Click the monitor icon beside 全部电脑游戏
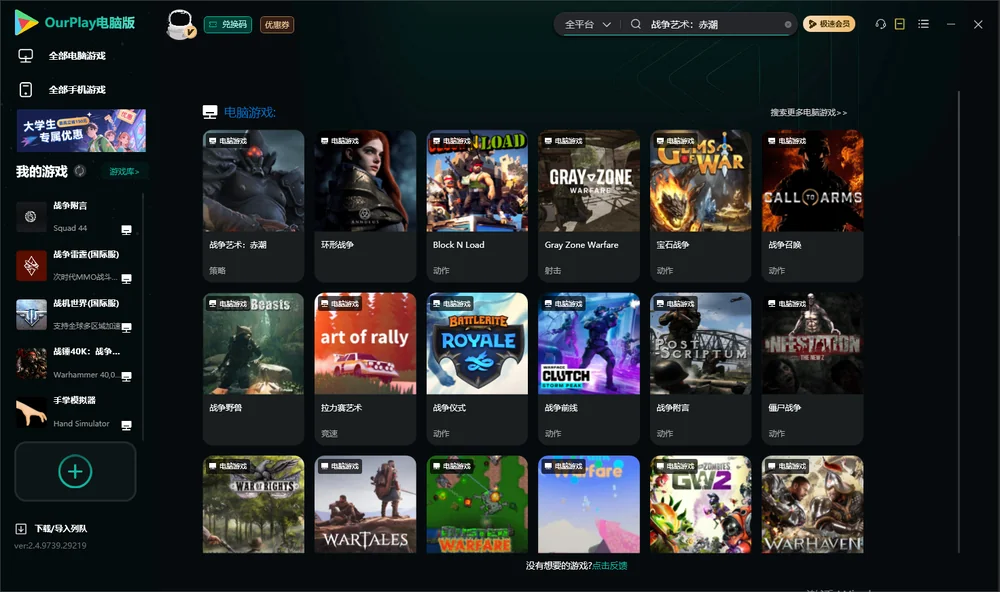The height and width of the screenshot is (592, 1000). pyautogui.click(x=26, y=56)
